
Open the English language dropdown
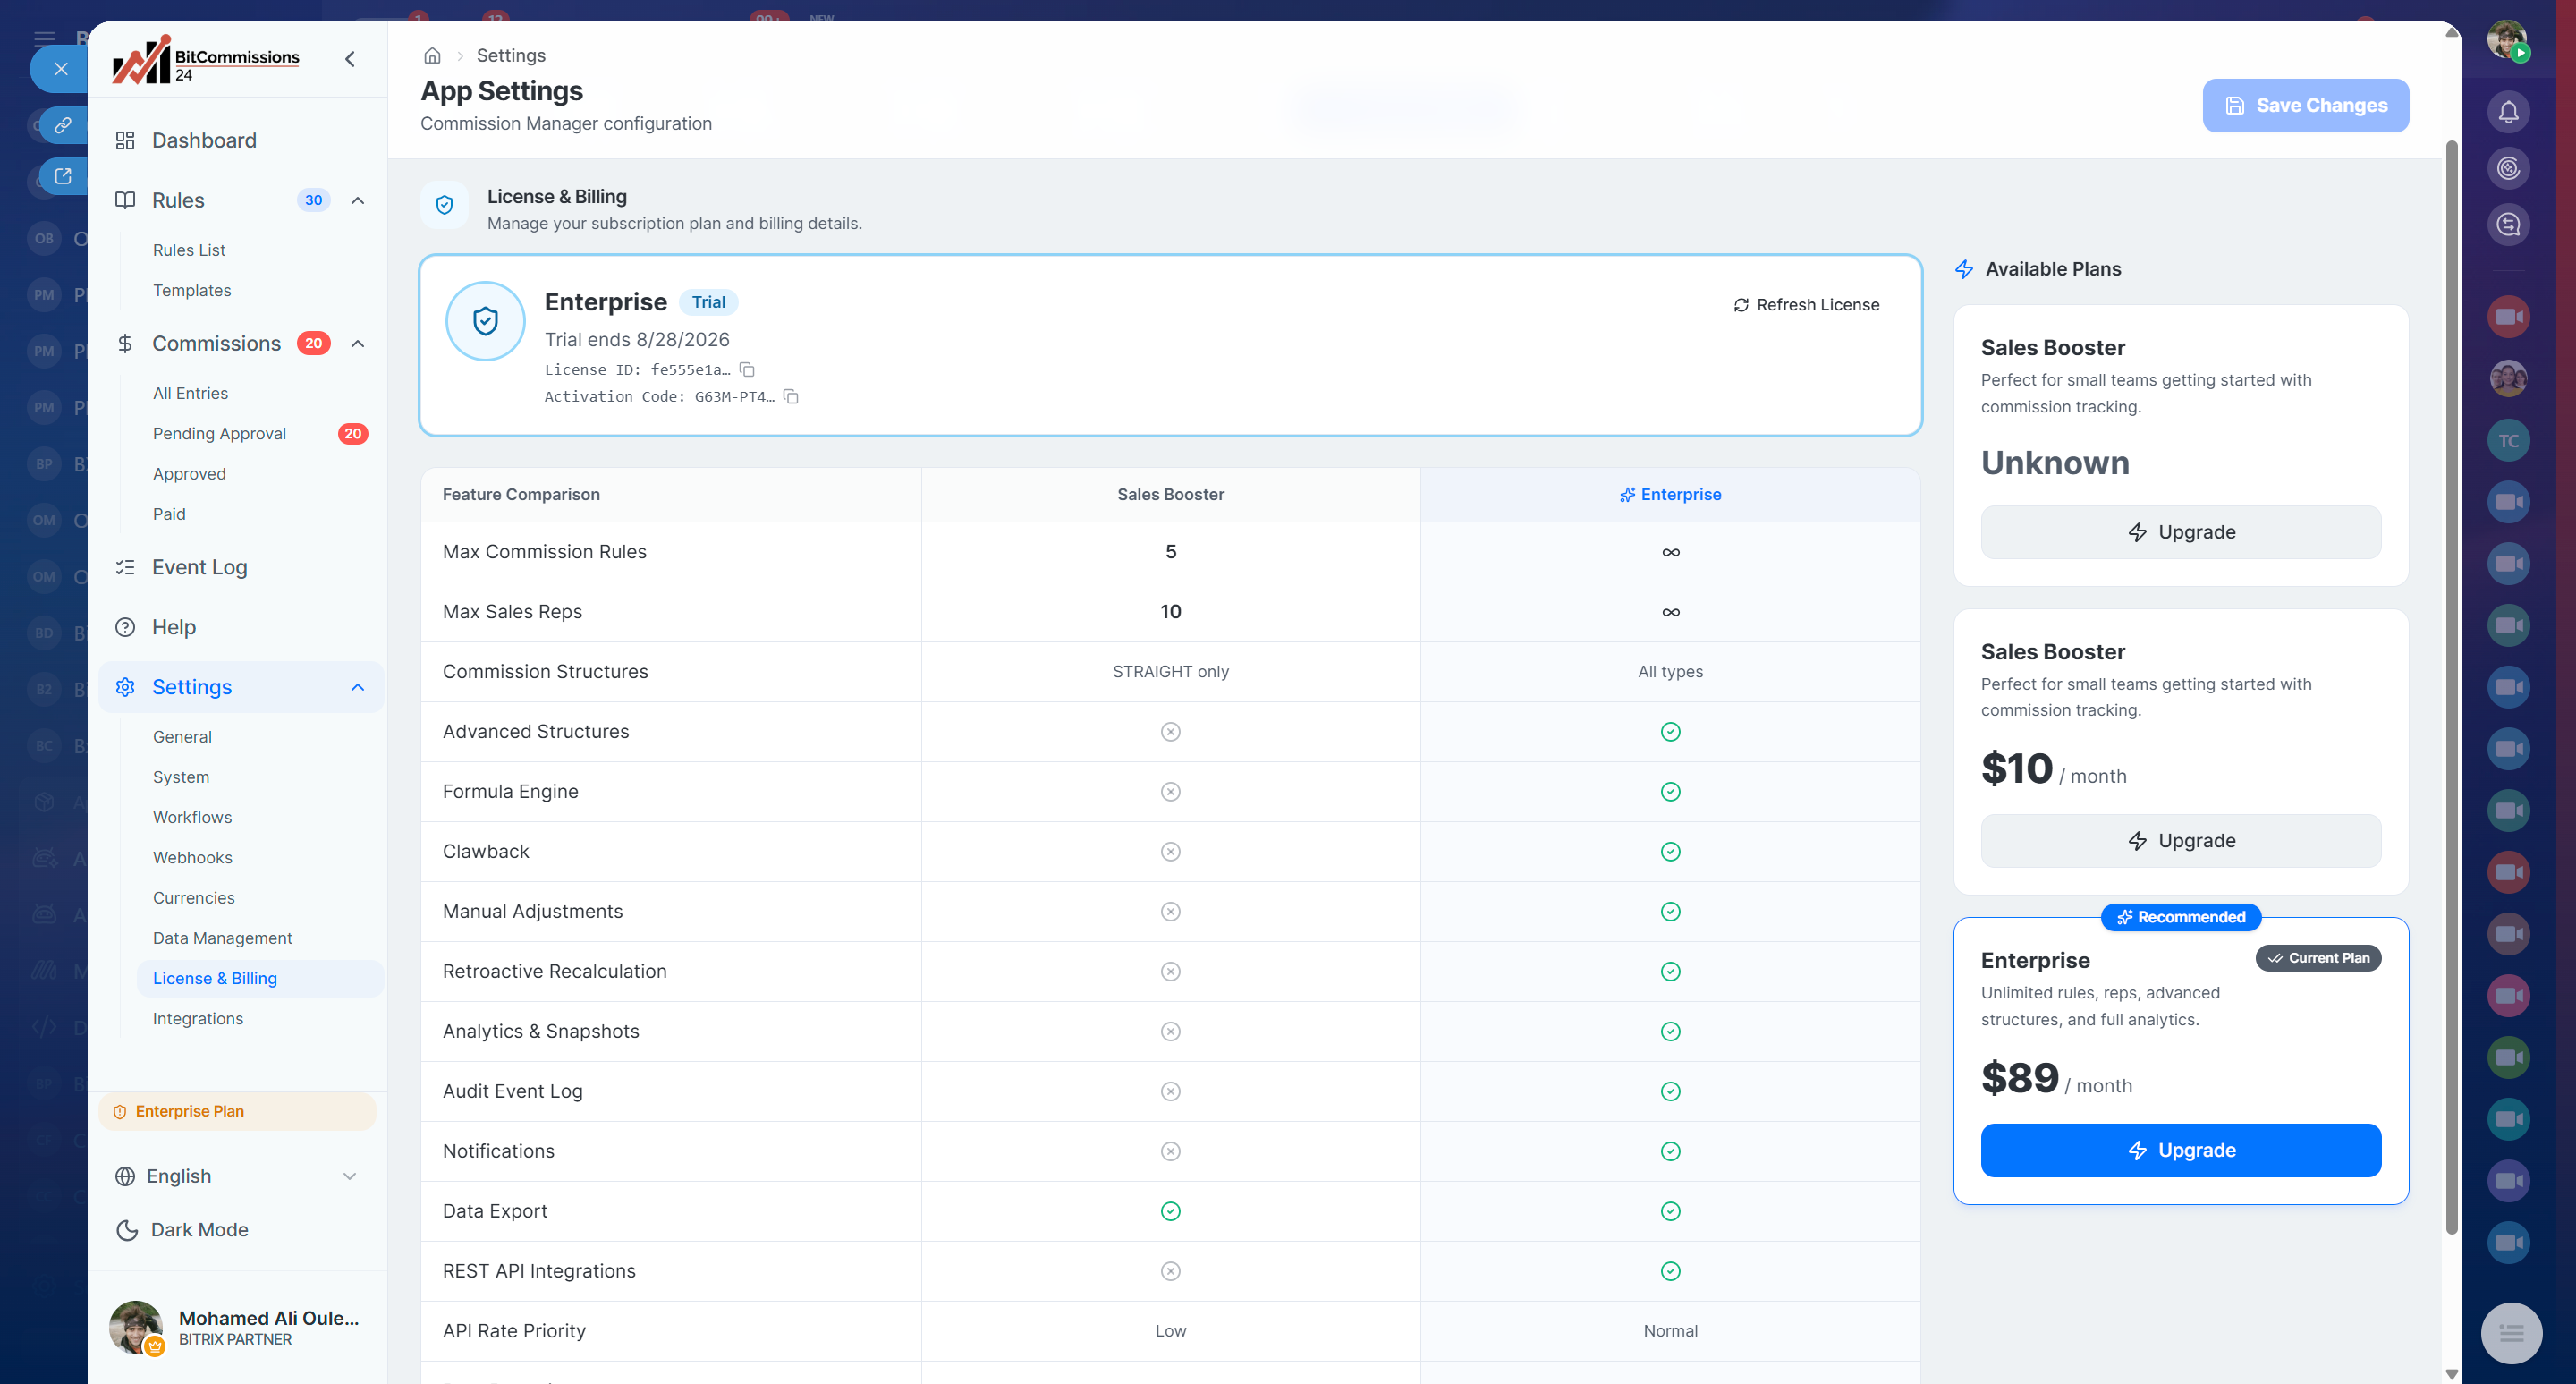[x=236, y=1176]
